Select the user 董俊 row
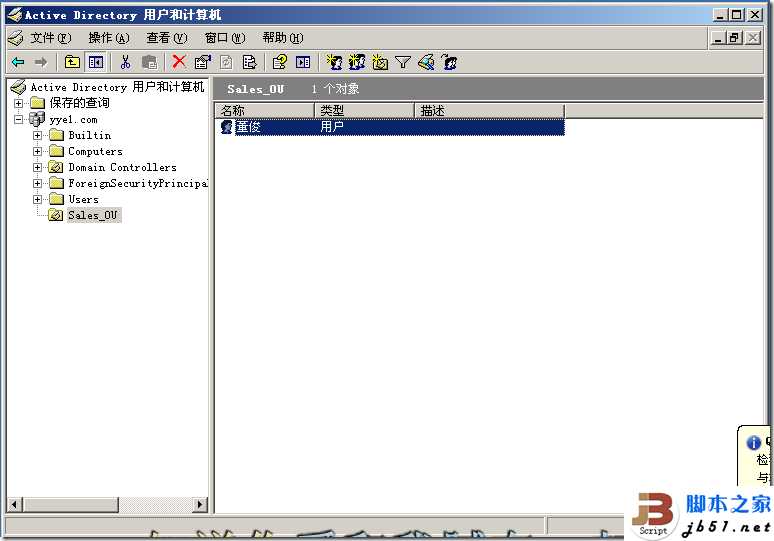774x541 pixels. (x=390, y=127)
